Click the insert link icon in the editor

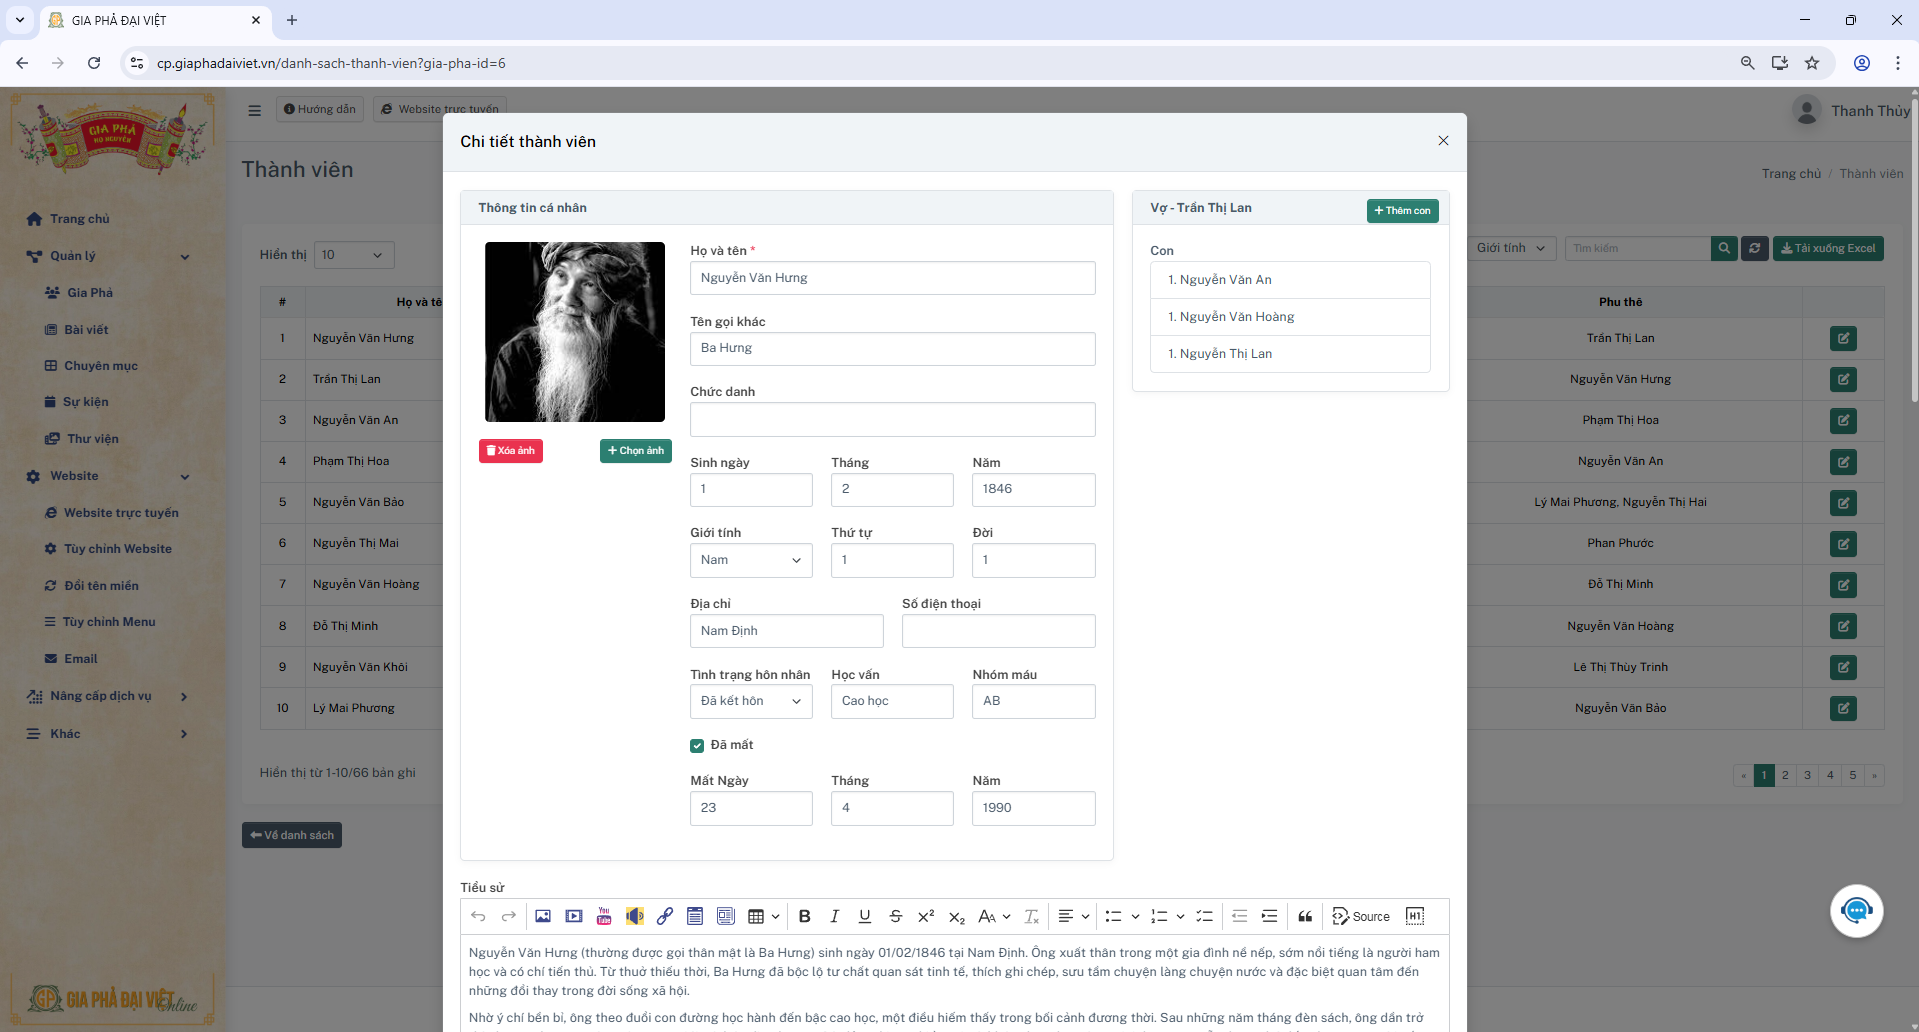[665, 916]
